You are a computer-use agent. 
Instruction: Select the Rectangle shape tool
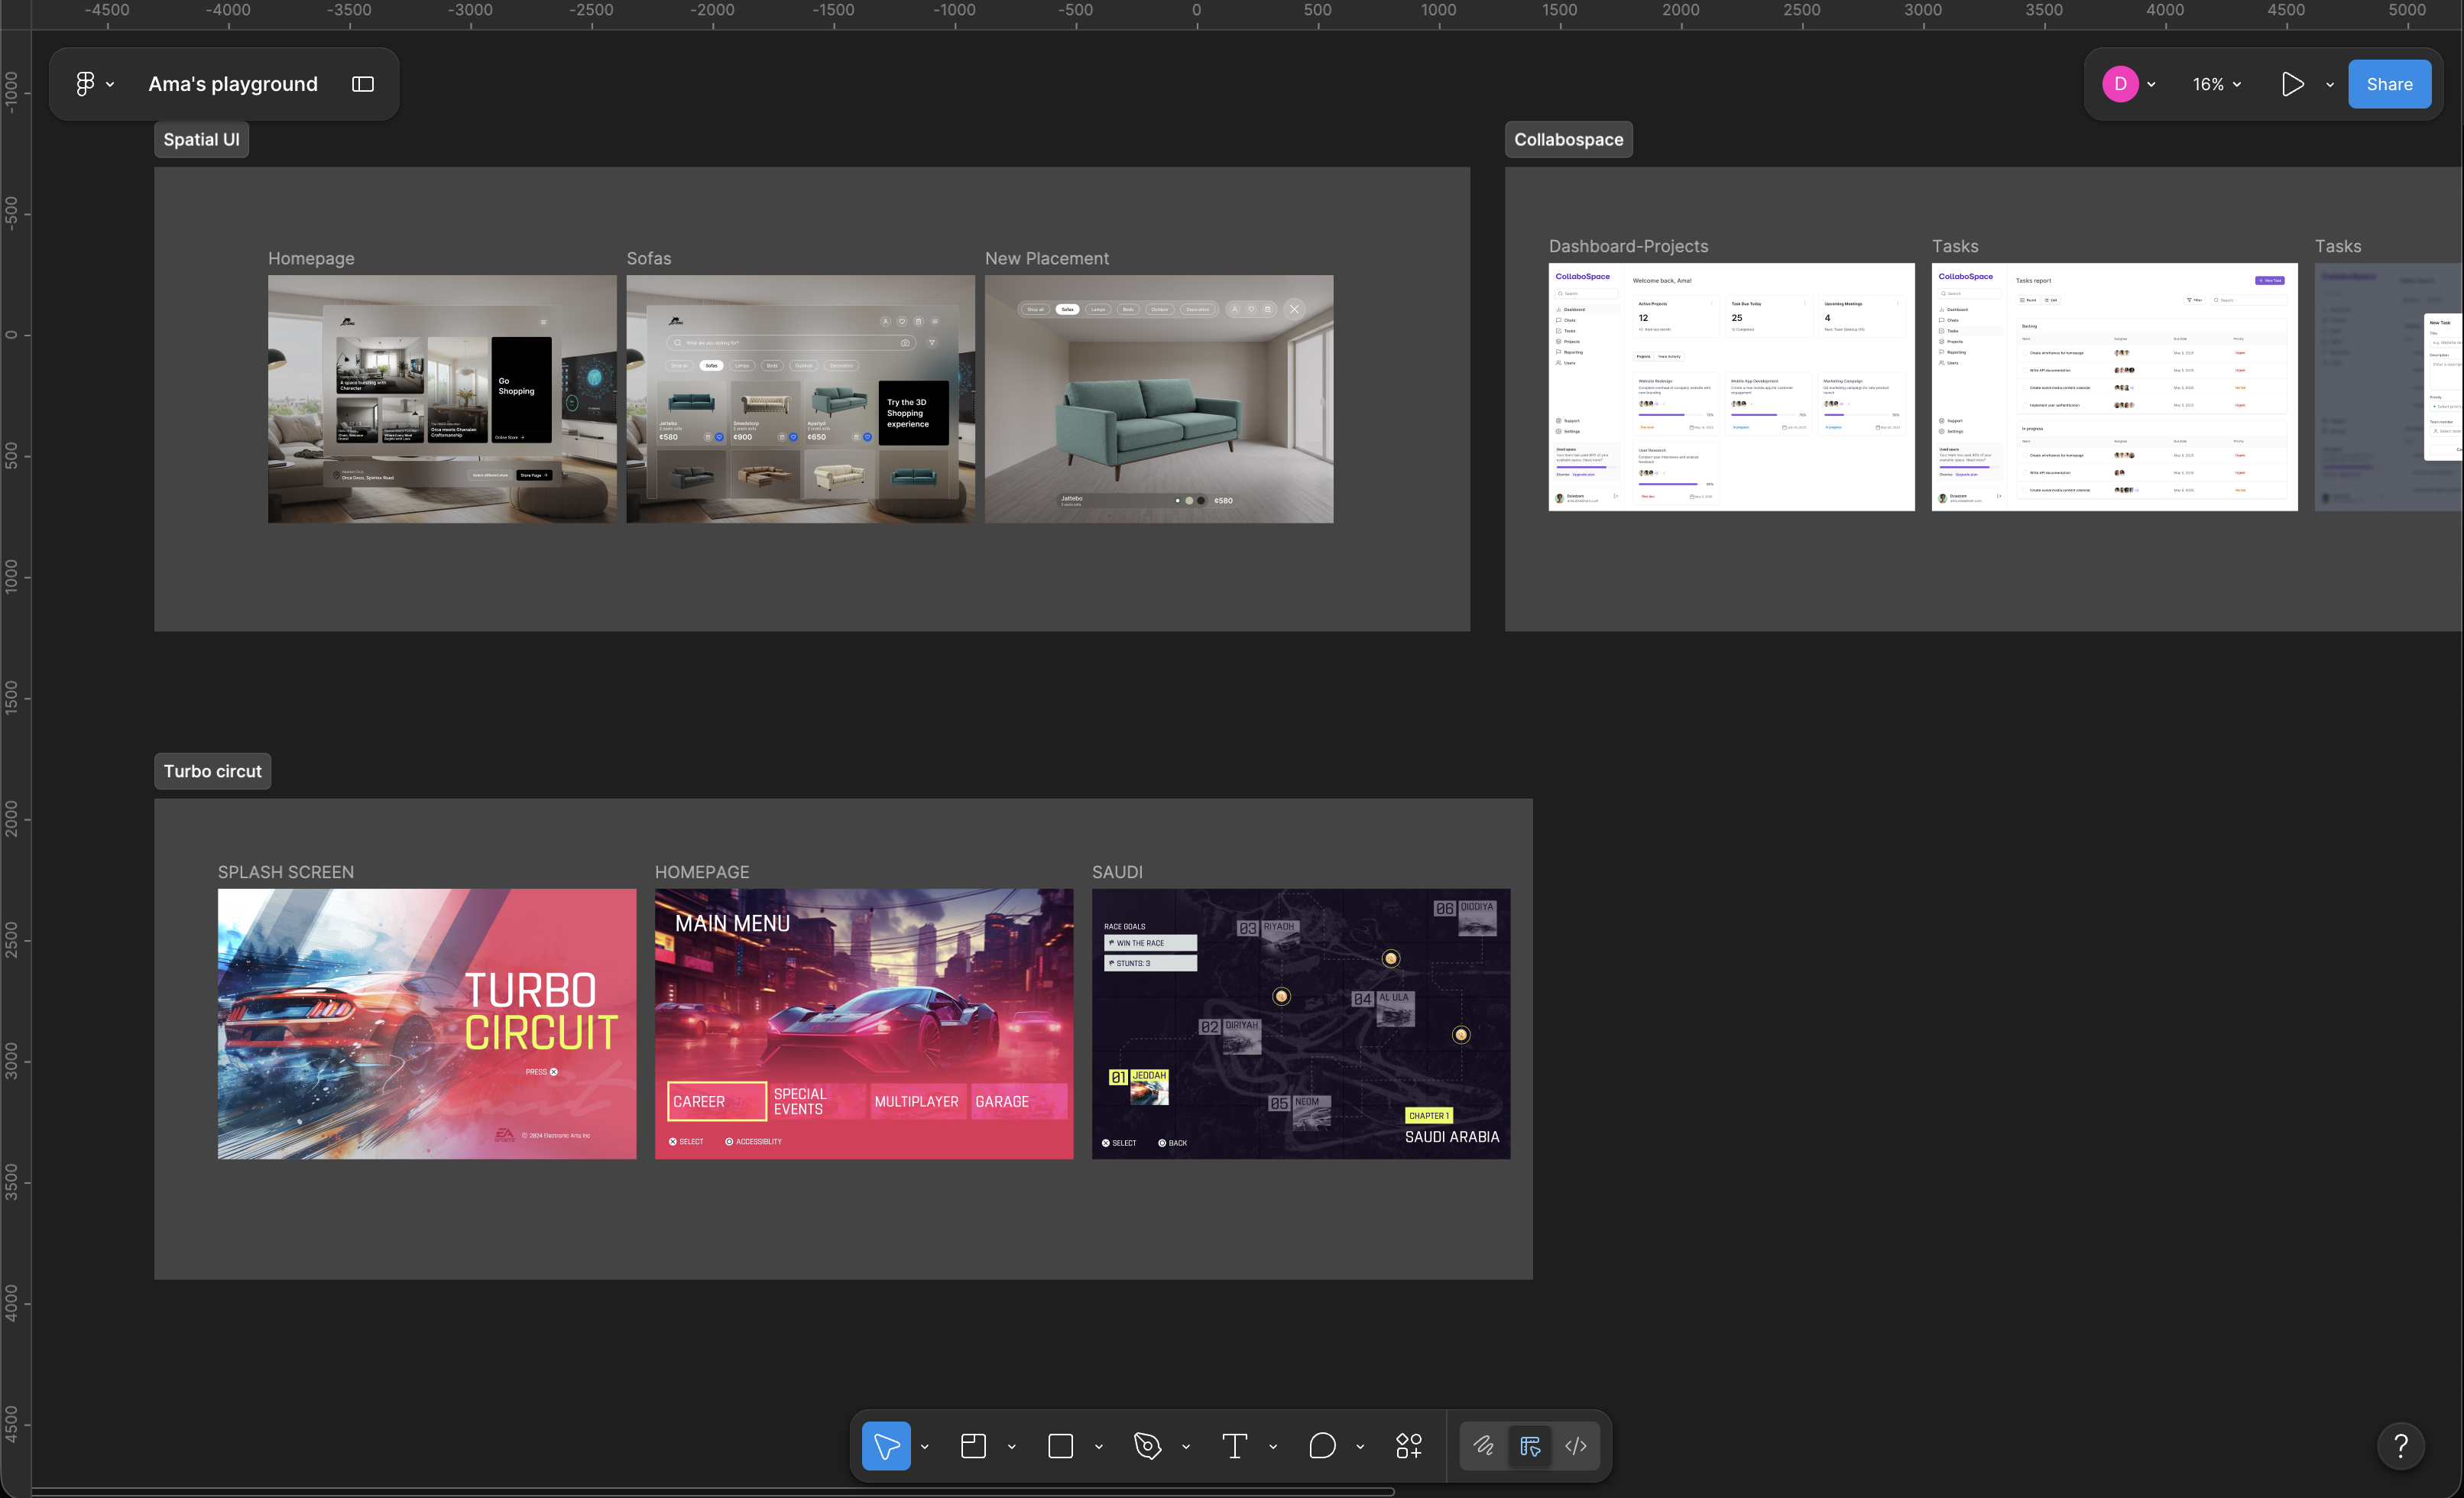1060,1445
